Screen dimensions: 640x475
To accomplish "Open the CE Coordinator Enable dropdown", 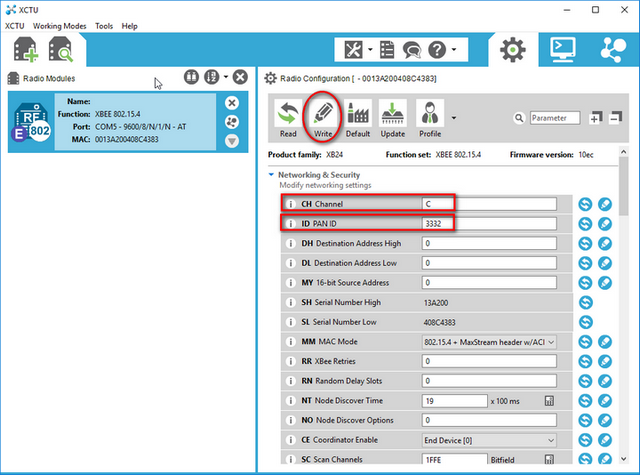I will click(x=489, y=440).
